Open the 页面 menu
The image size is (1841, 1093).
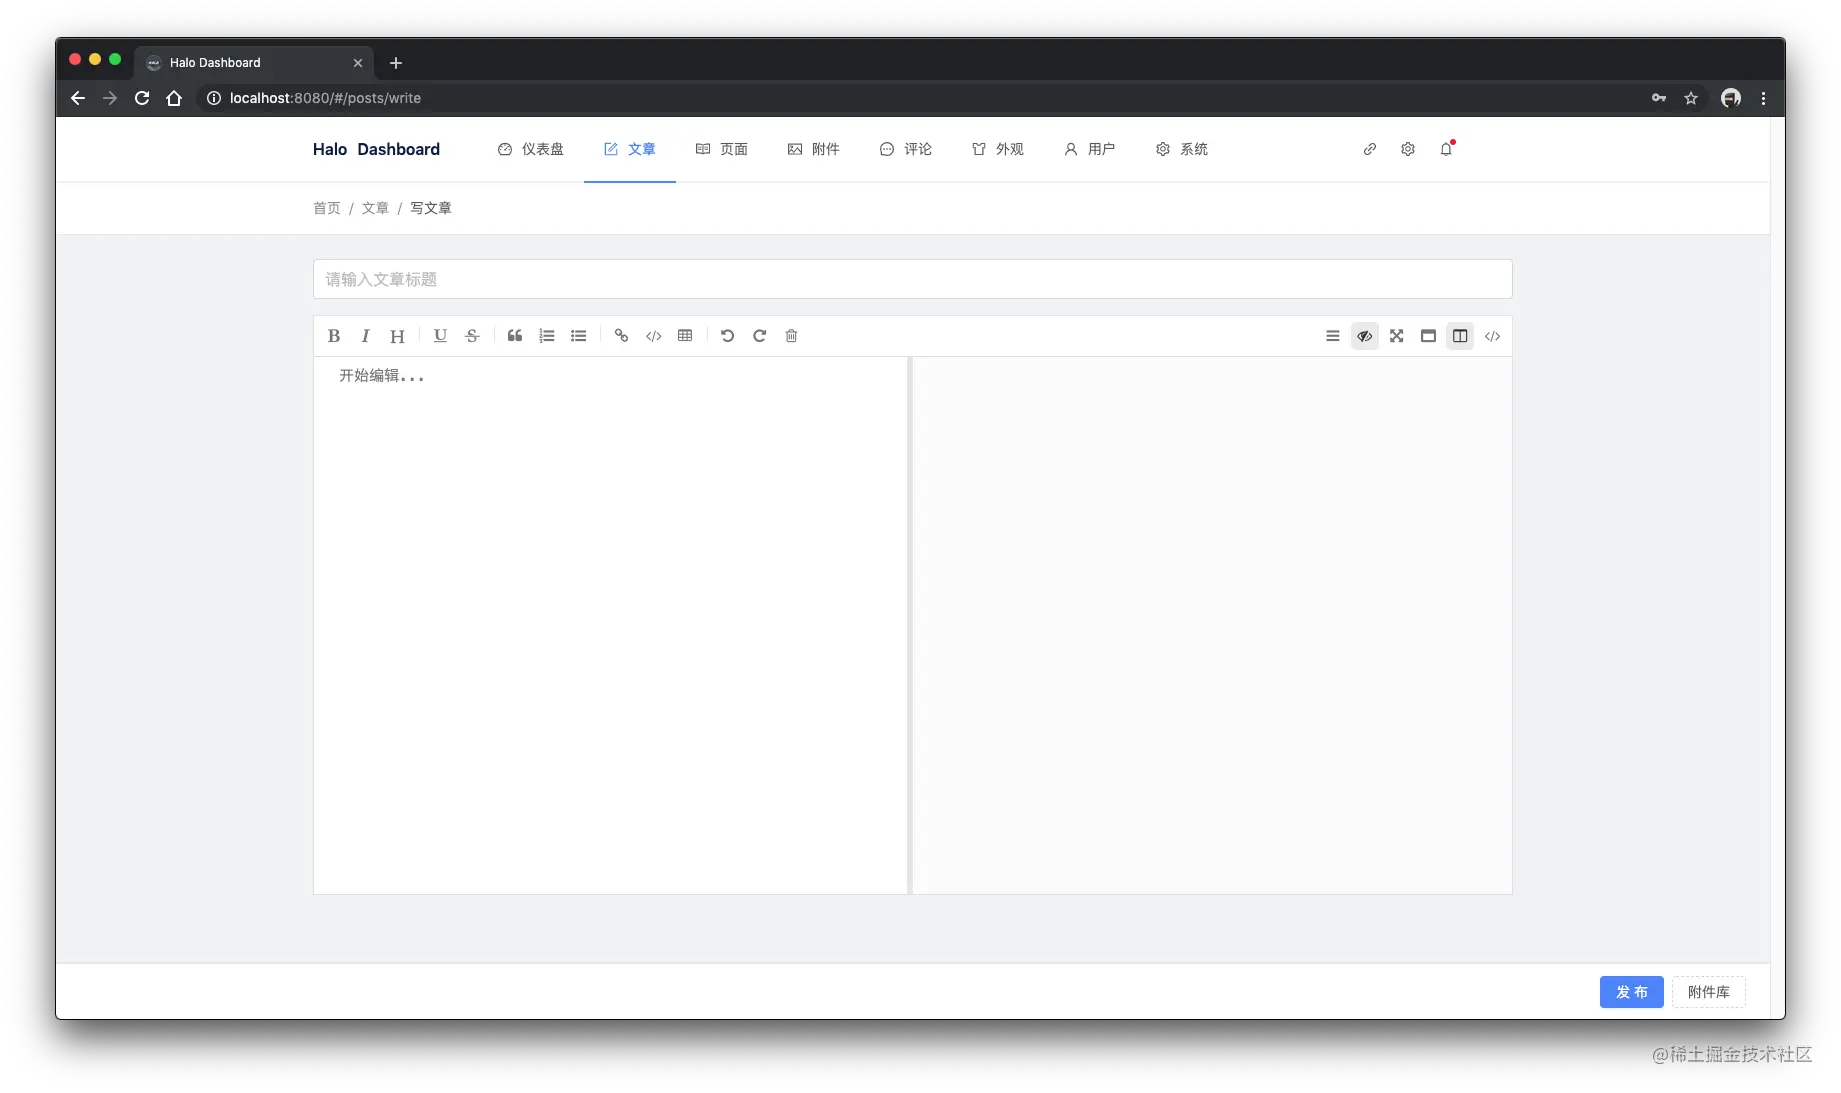722,149
